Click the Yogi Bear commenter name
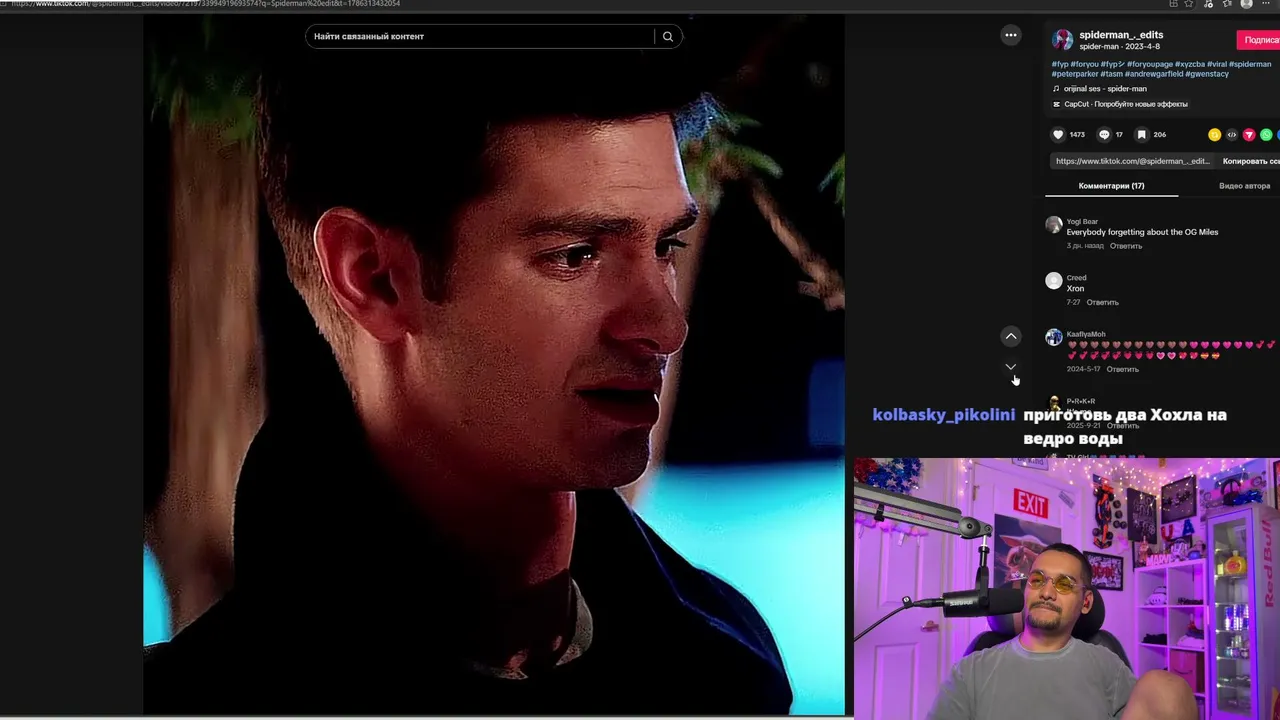1280x720 pixels. point(1082,222)
